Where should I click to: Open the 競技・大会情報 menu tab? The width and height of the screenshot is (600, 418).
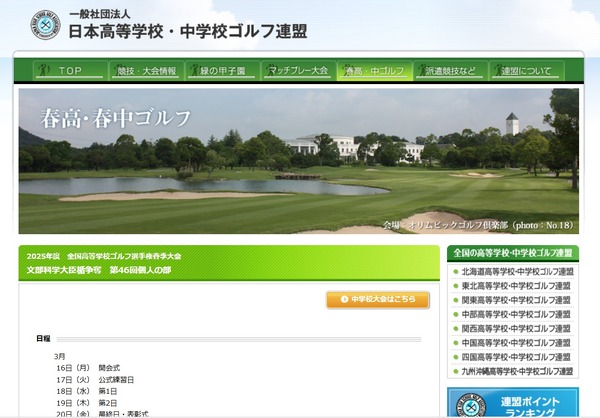(x=146, y=70)
